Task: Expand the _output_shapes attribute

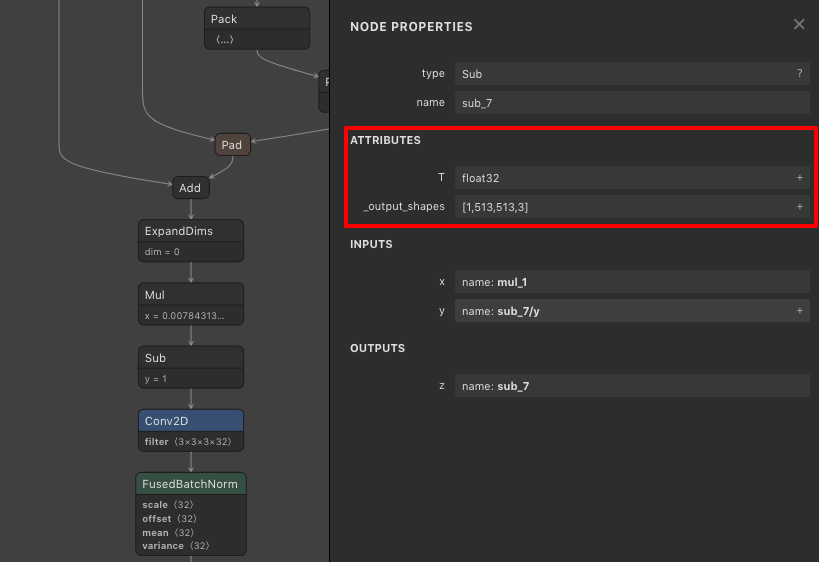Action: [800, 207]
